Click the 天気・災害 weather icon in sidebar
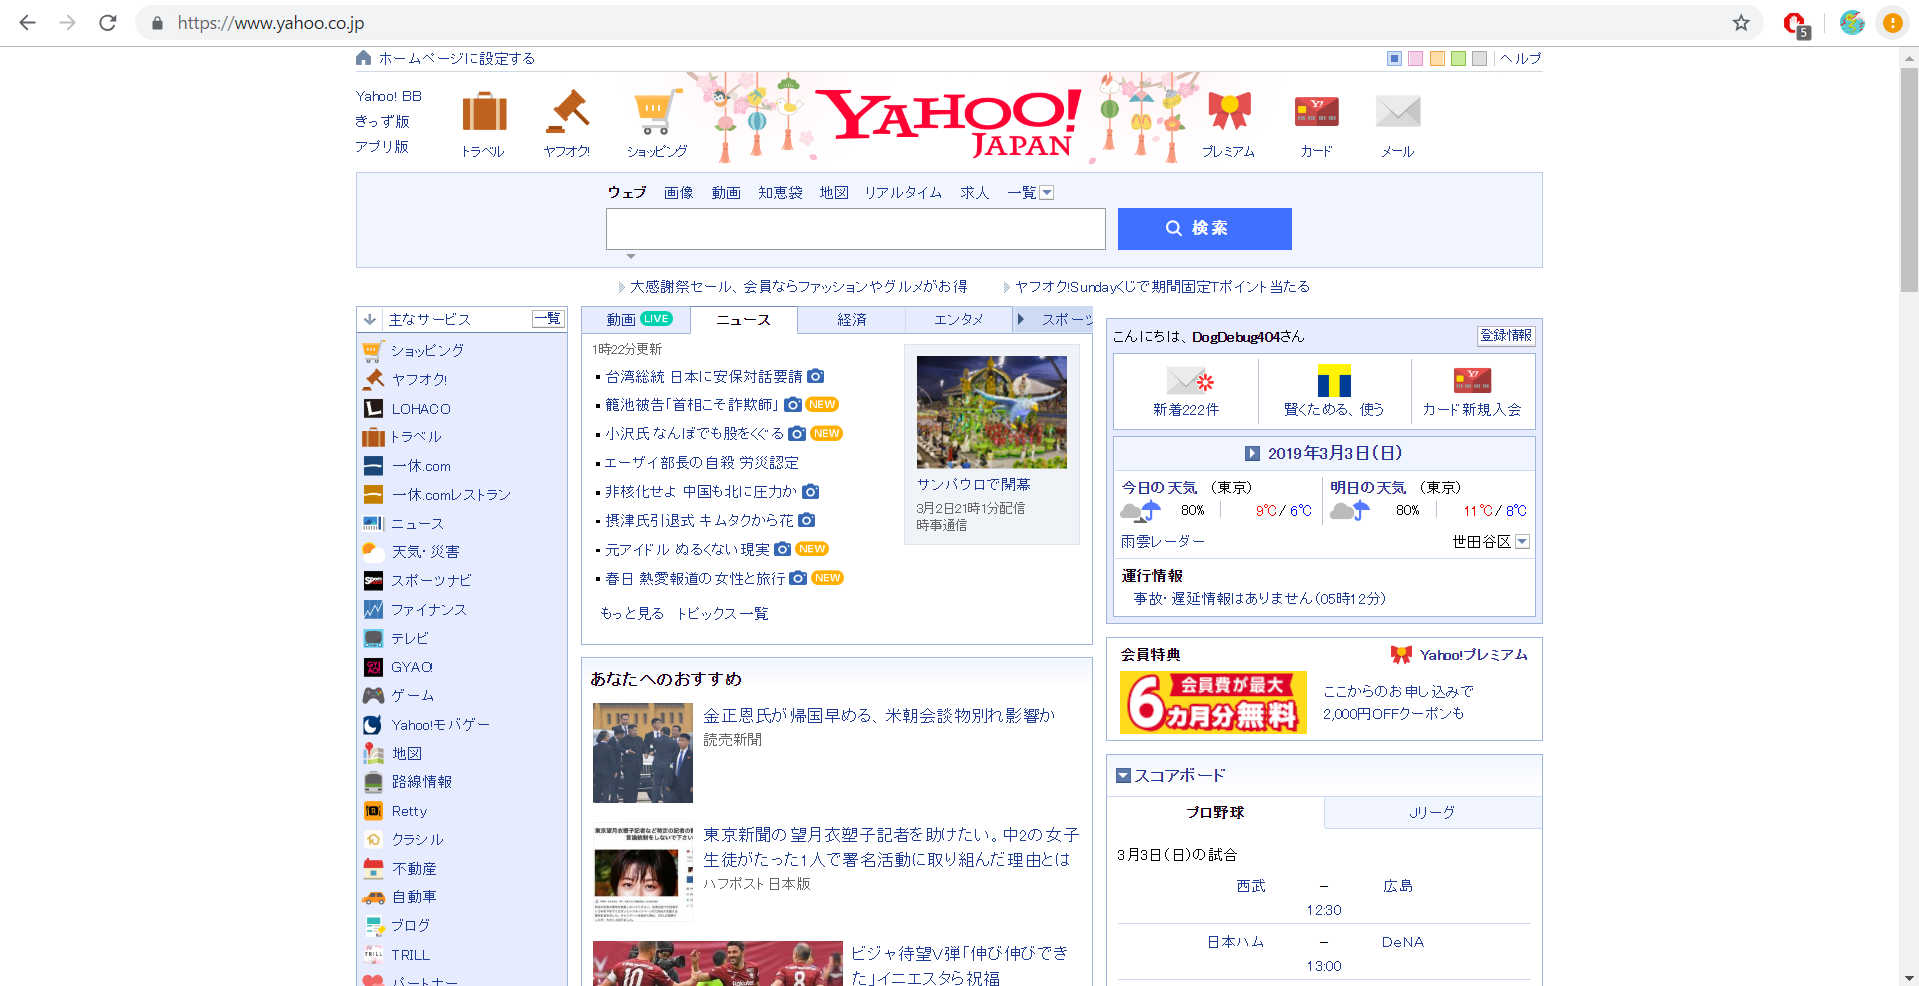Image resolution: width=1919 pixels, height=986 pixels. coord(373,551)
